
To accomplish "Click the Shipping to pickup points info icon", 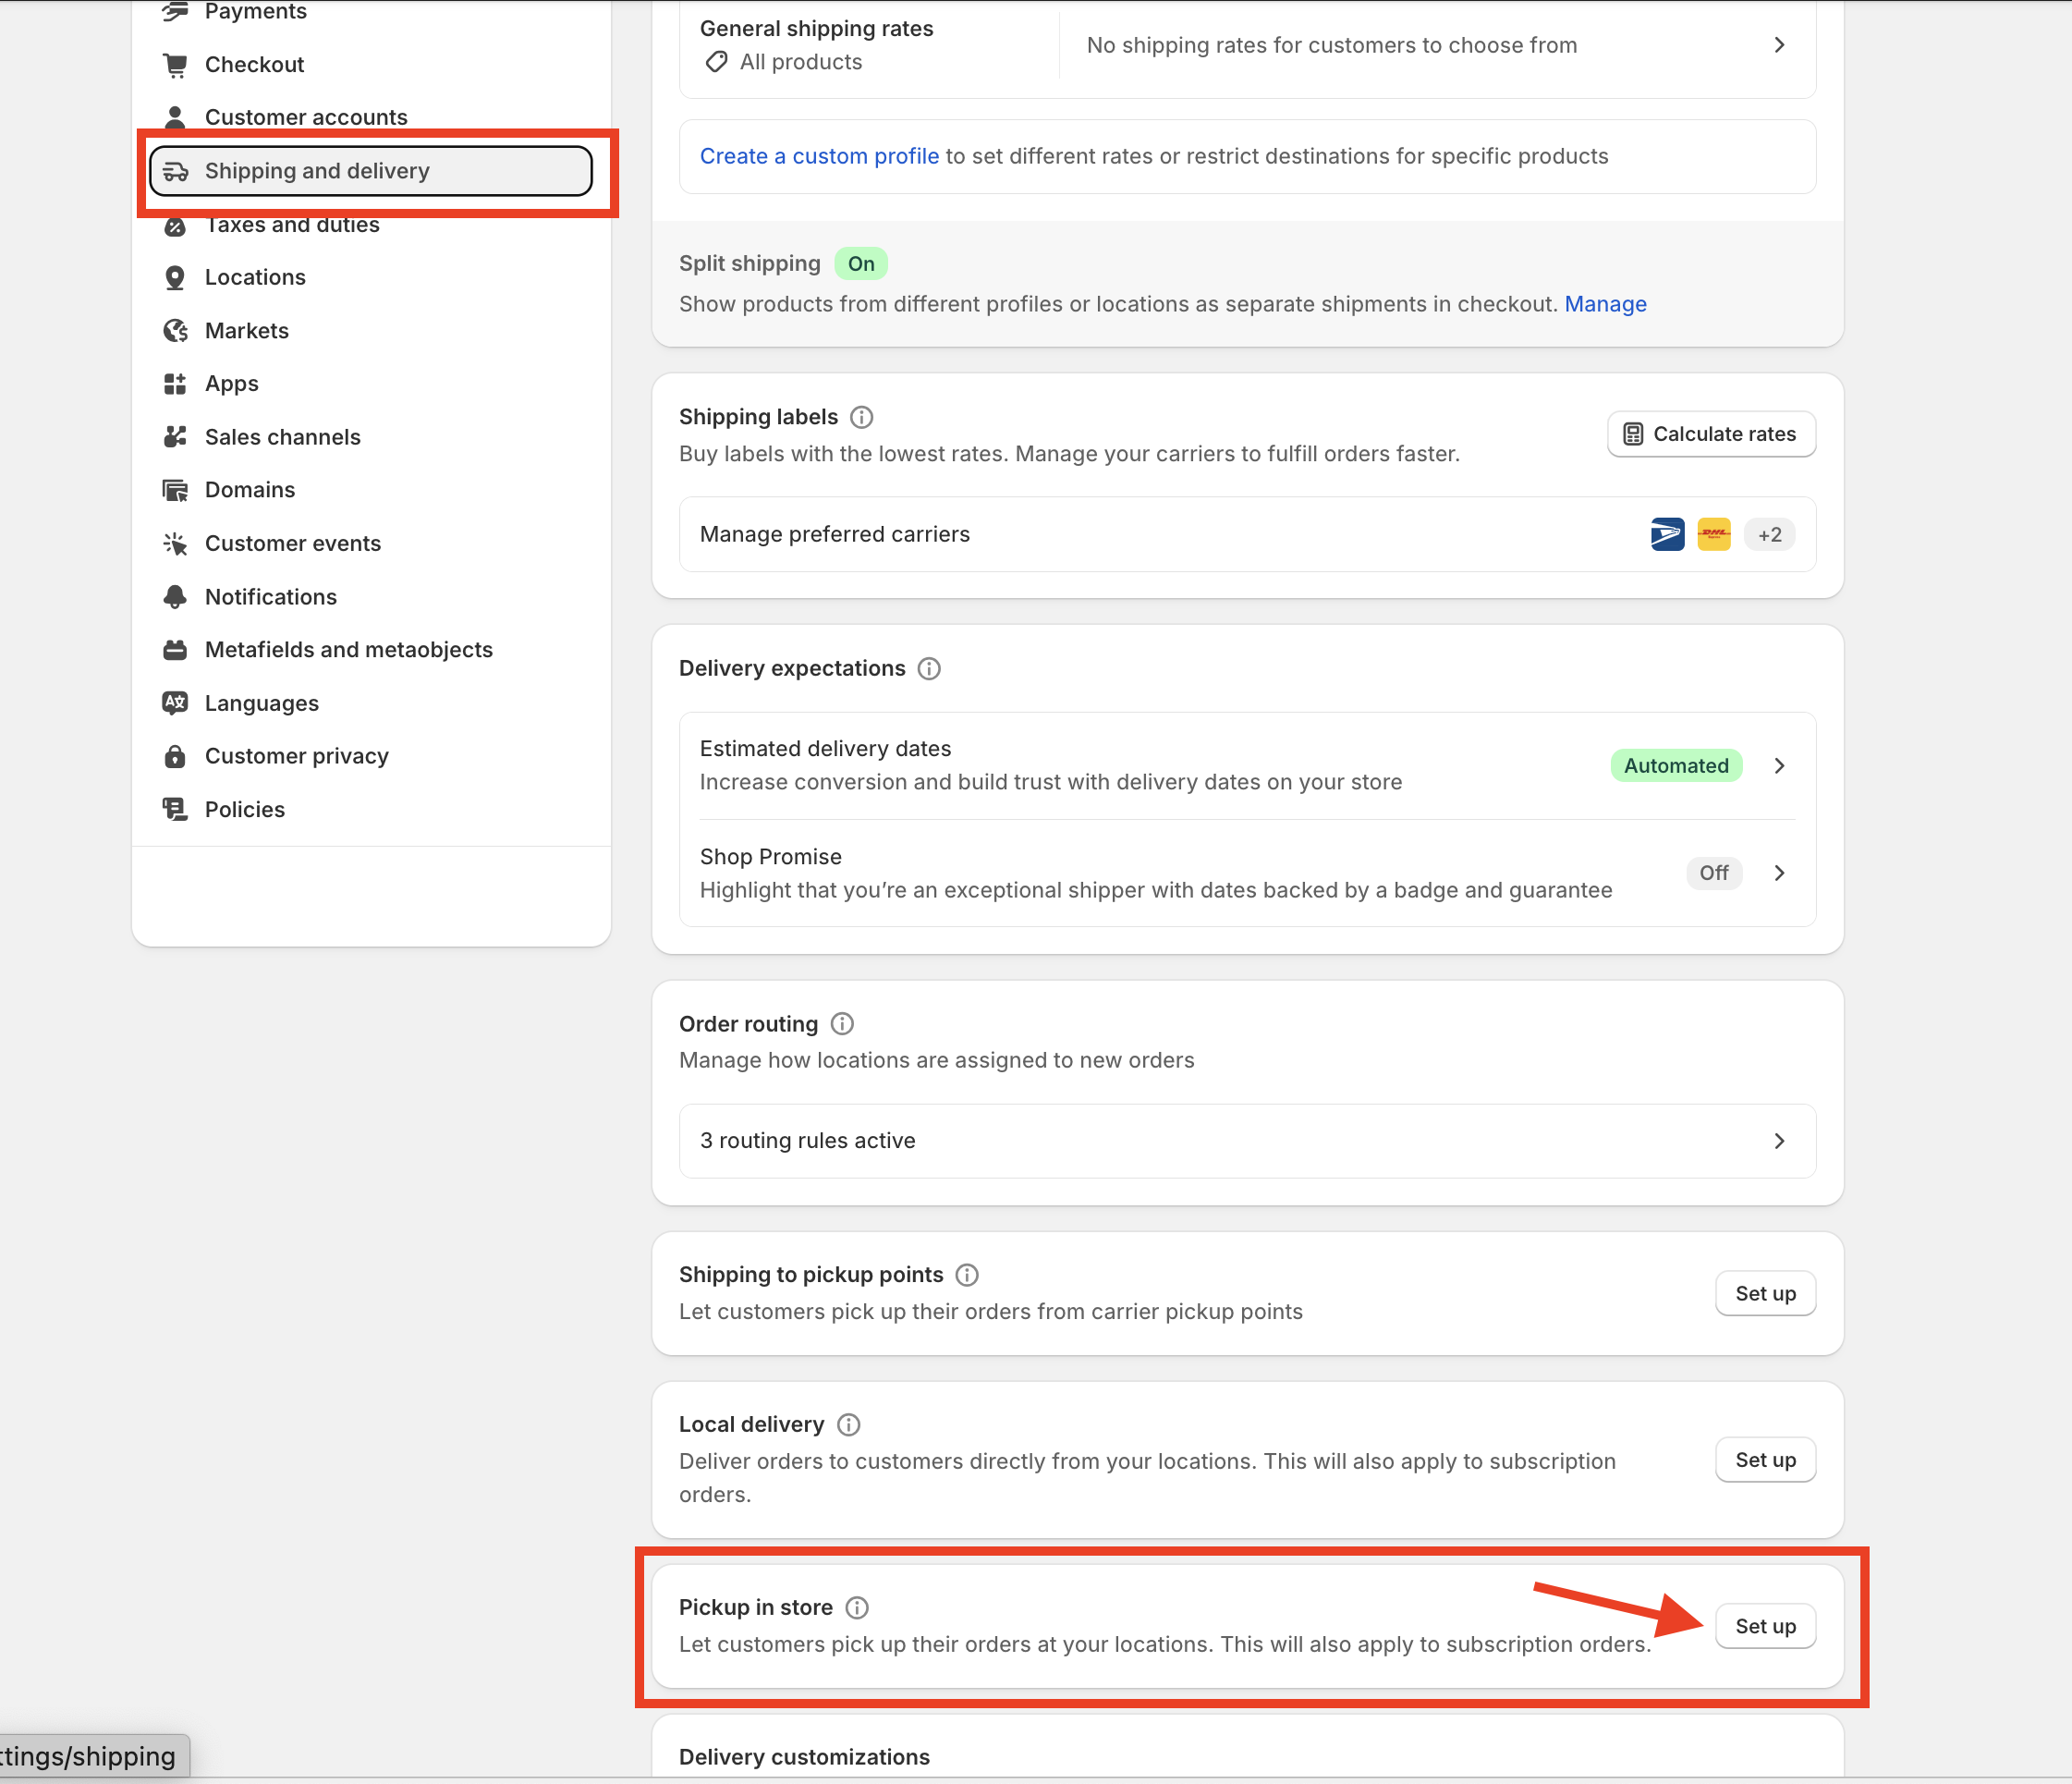I will pos(967,1274).
